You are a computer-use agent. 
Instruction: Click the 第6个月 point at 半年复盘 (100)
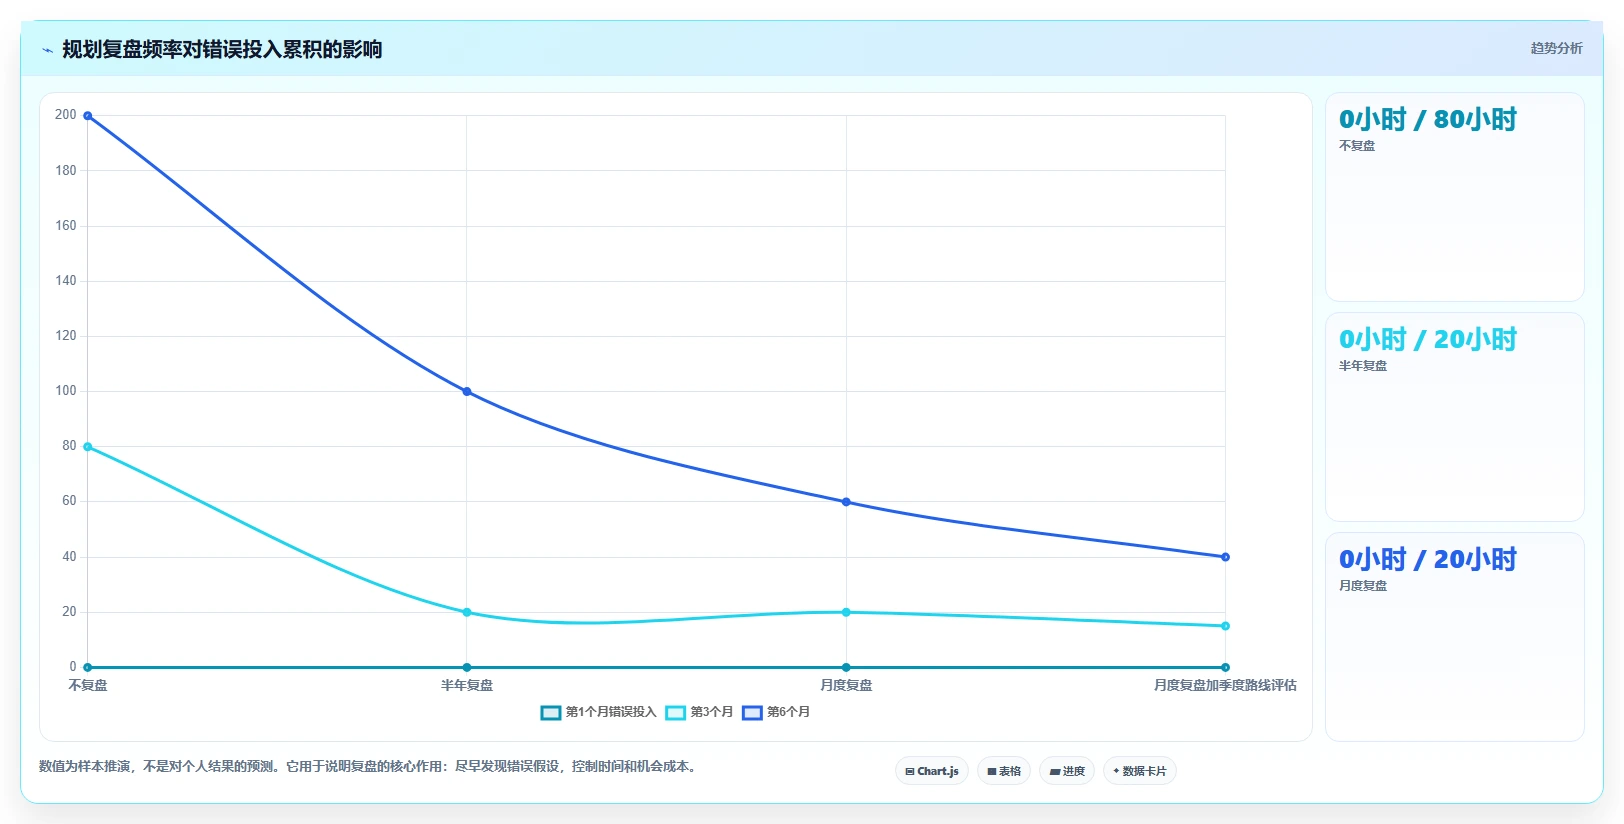click(467, 391)
